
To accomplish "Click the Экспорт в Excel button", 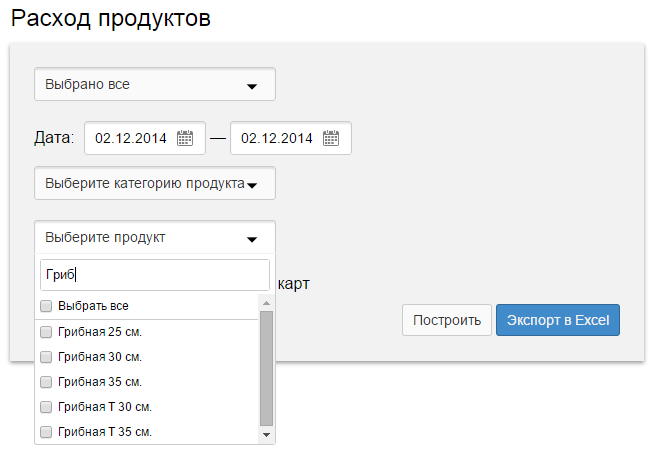I will click(558, 320).
